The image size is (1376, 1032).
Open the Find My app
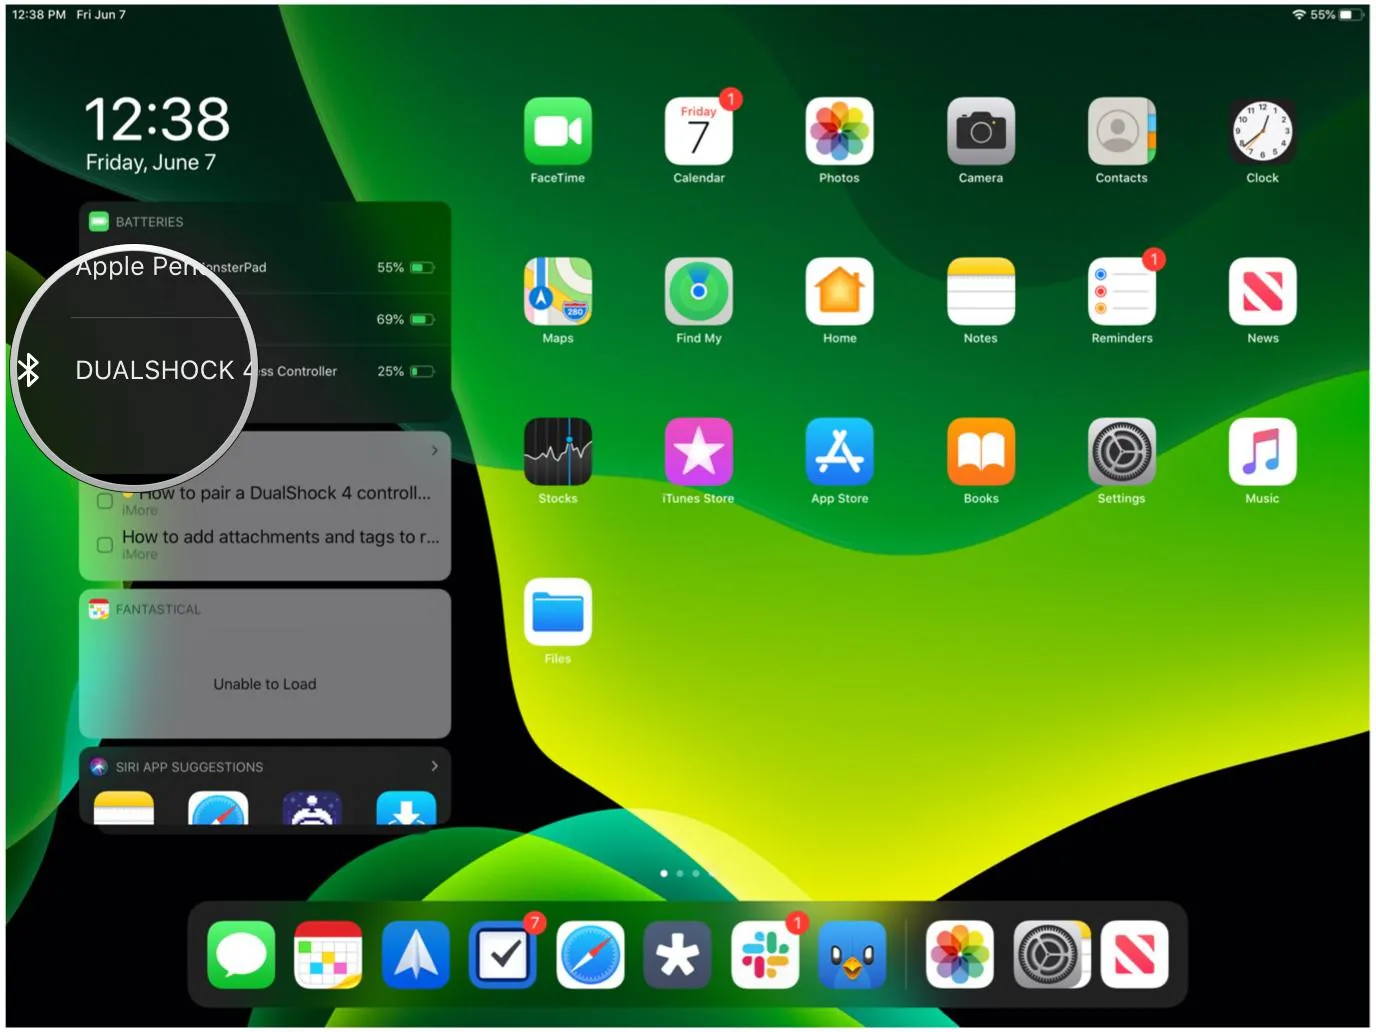click(x=698, y=291)
